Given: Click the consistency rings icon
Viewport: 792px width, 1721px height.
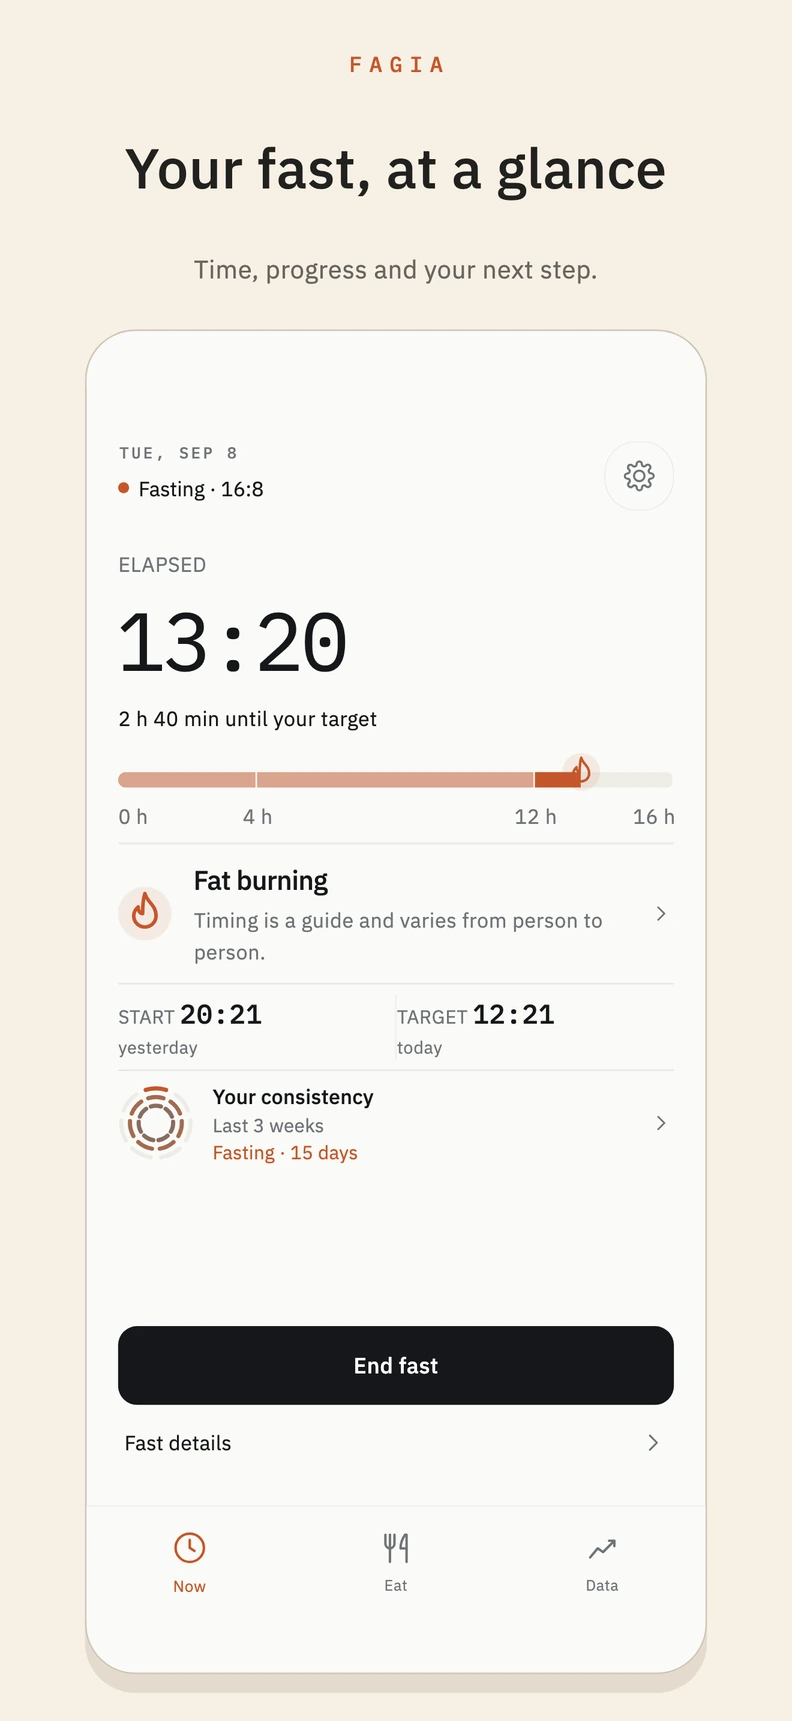Looking at the screenshot, I should click(155, 1123).
